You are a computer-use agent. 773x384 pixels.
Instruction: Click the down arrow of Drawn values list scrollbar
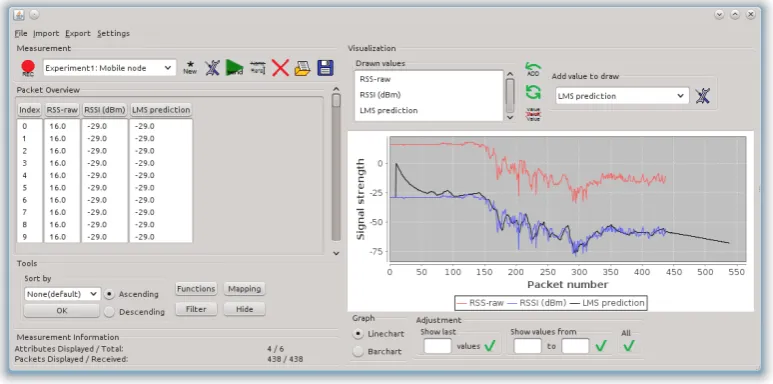click(x=510, y=117)
